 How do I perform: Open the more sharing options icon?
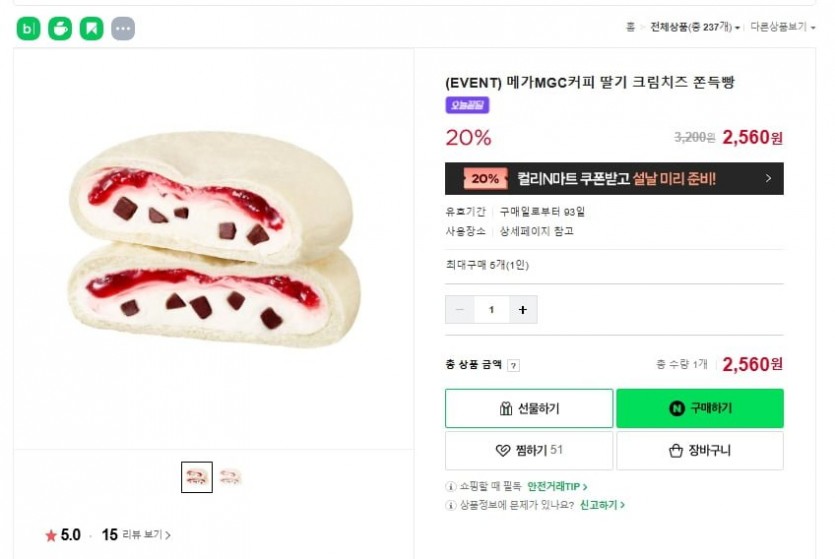(123, 29)
